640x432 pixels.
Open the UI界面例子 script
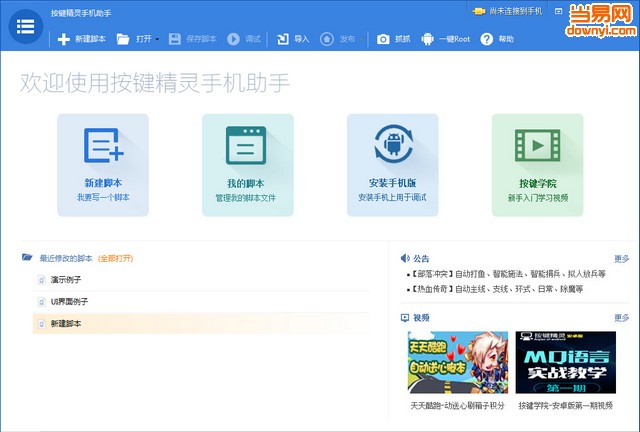pyautogui.click(x=70, y=301)
